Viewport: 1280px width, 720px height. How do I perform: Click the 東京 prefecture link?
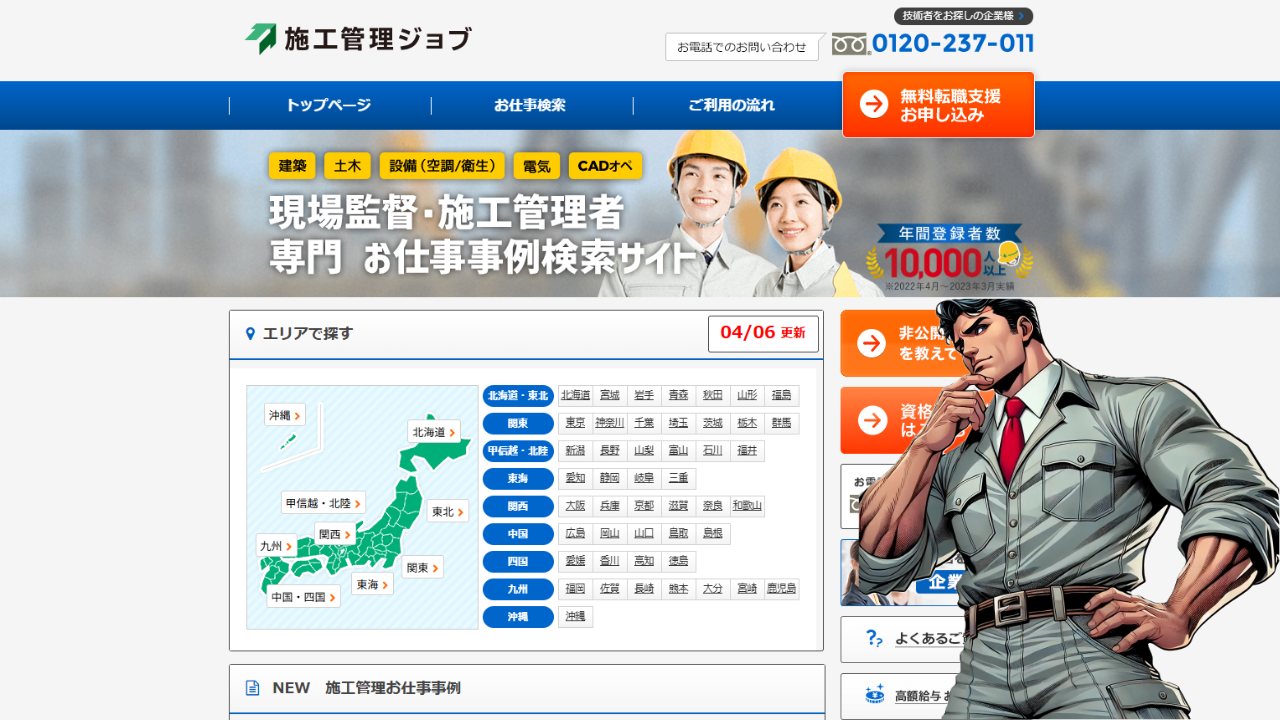pyautogui.click(x=575, y=423)
